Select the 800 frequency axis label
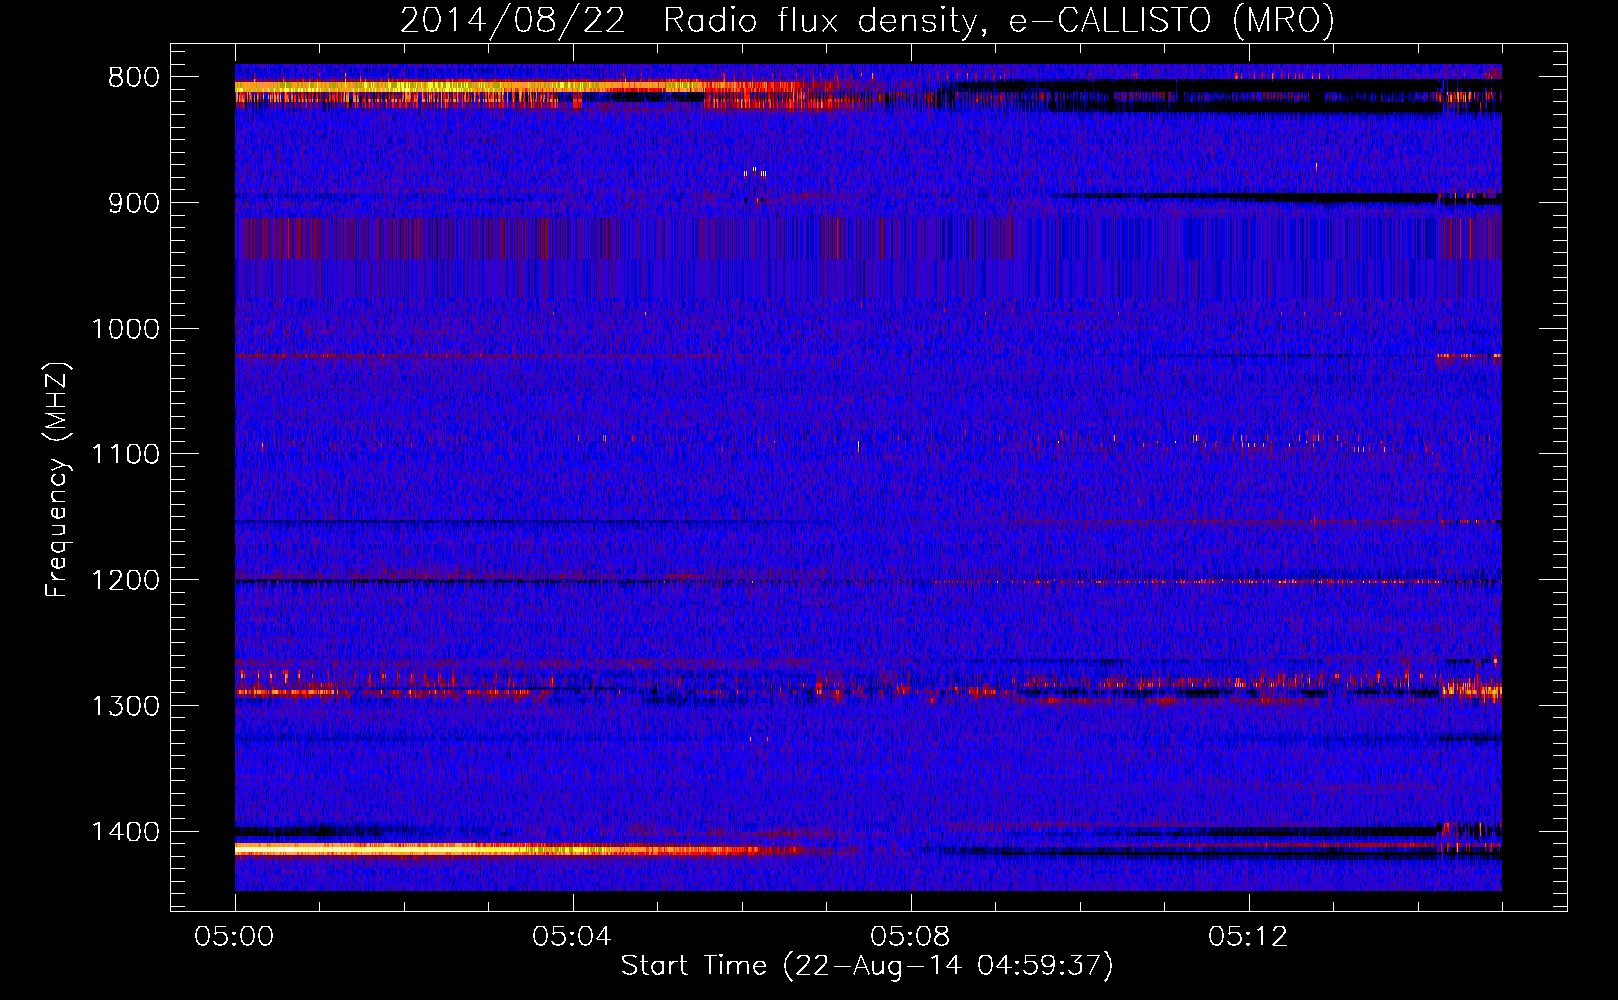The height and width of the screenshot is (1000, 1618). tap(134, 78)
